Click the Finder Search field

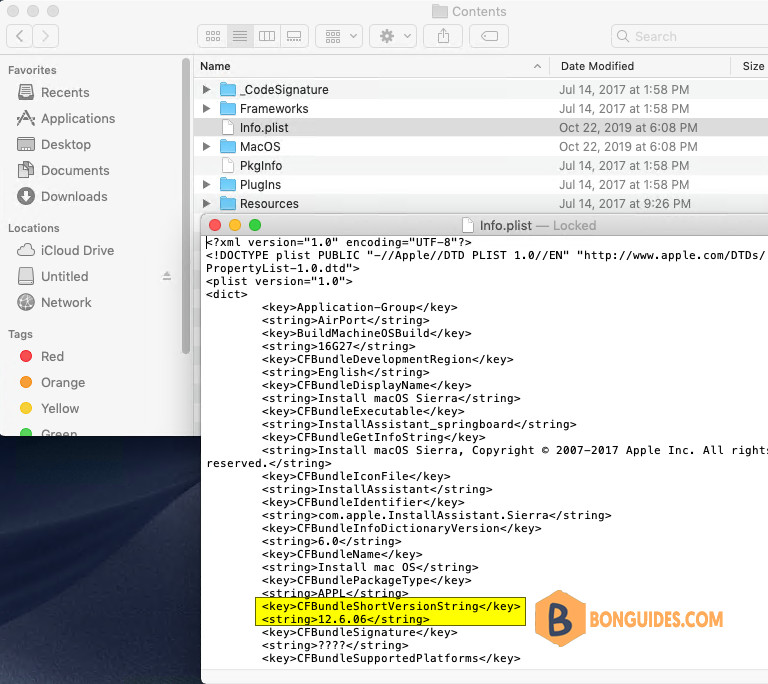(690, 36)
